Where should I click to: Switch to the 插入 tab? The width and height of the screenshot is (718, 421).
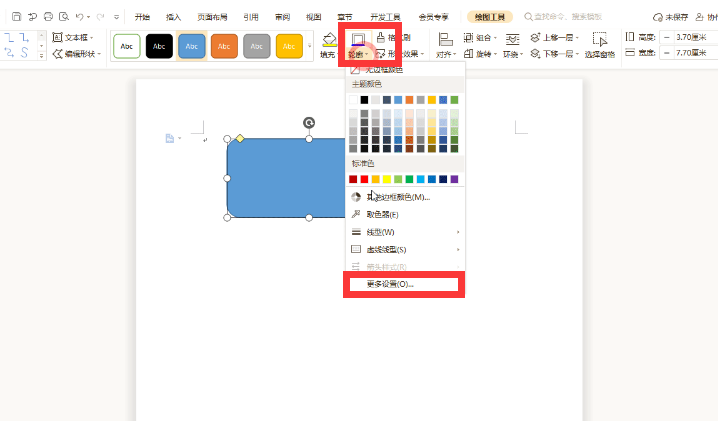(174, 17)
